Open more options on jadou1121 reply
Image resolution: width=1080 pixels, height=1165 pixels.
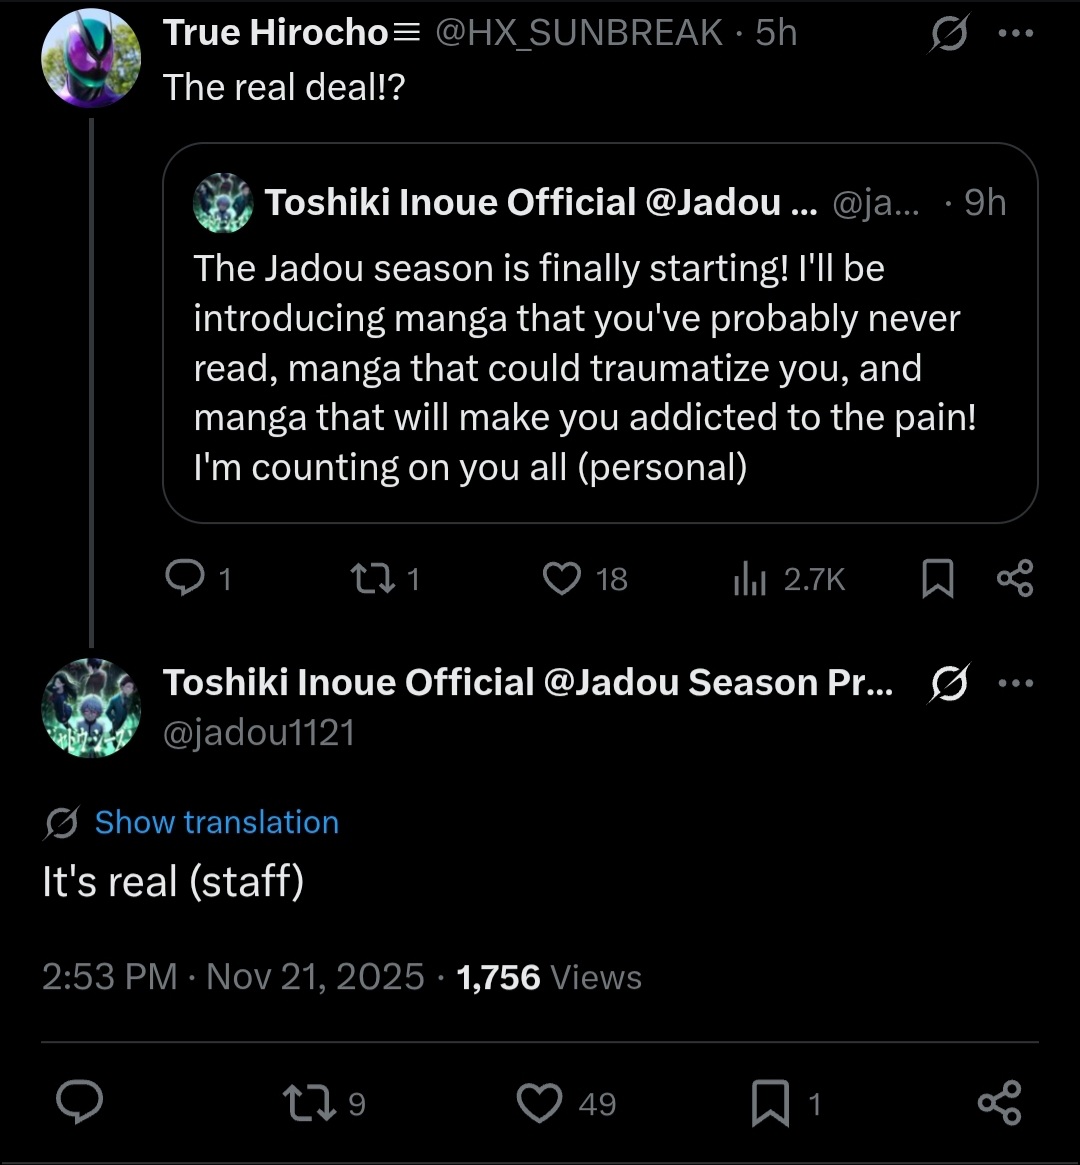1015,683
